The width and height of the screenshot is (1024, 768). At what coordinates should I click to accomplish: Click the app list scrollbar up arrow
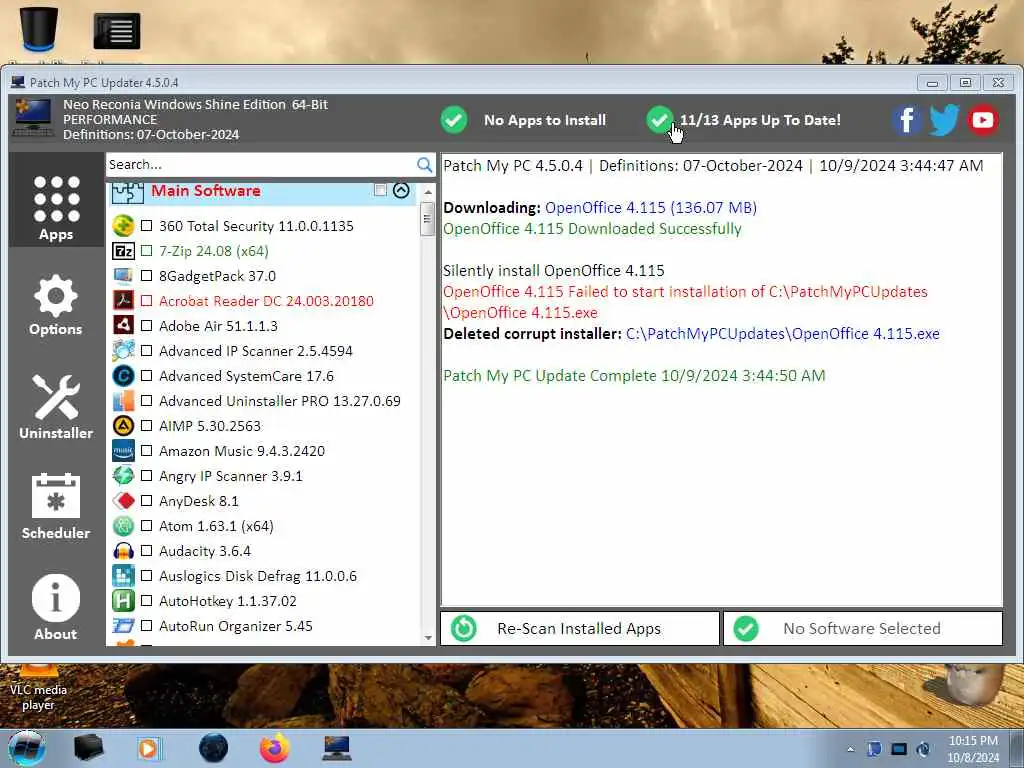[x=428, y=192]
